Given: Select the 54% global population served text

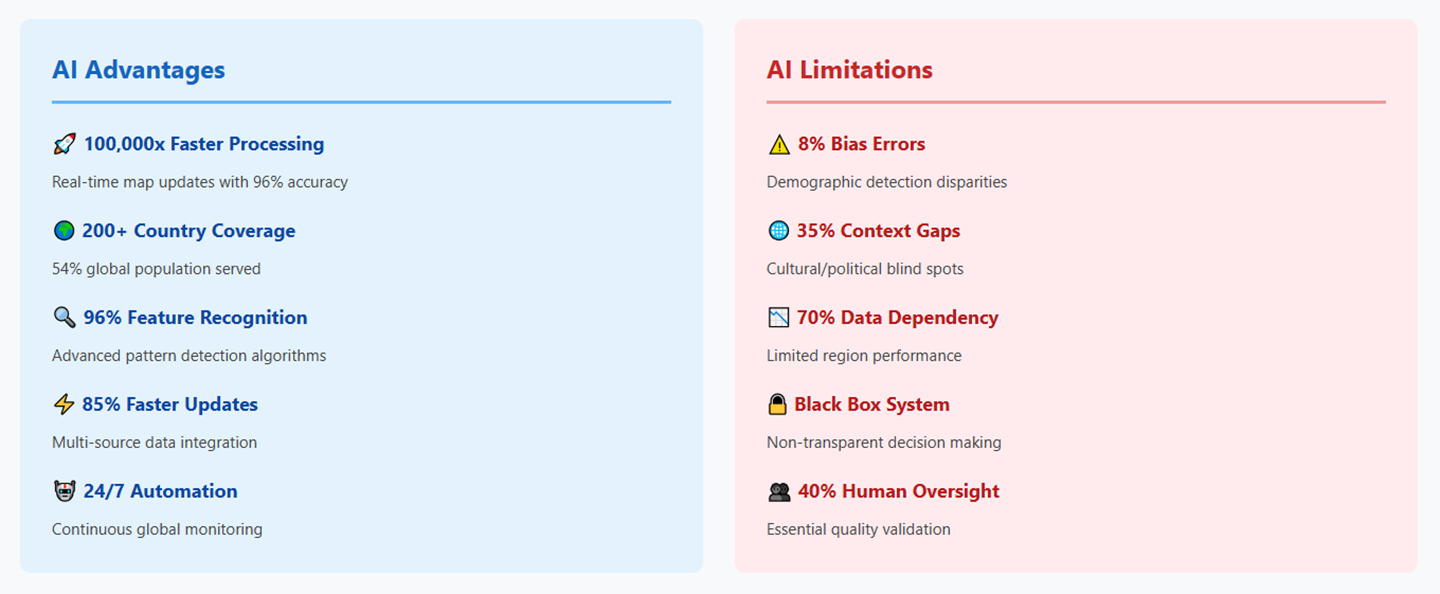Looking at the screenshot, I should (156, 269).
